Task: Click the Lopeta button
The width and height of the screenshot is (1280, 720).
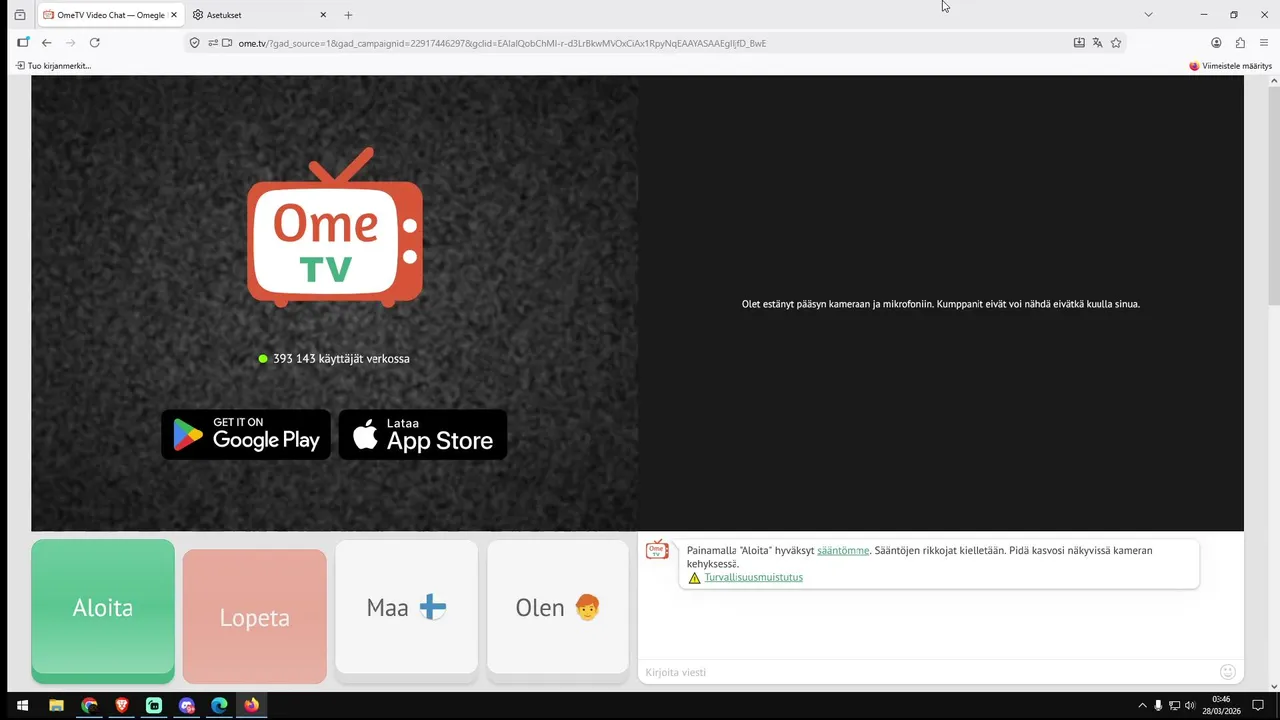Action: click(255, 617)
